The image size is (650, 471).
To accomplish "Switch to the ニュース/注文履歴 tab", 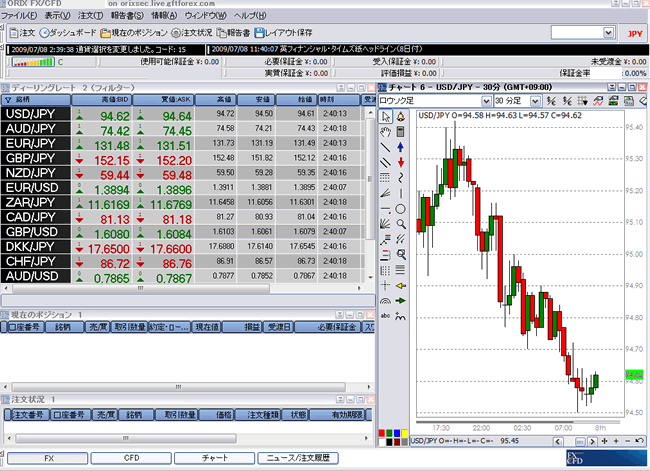I will click(x=298, y=458).
